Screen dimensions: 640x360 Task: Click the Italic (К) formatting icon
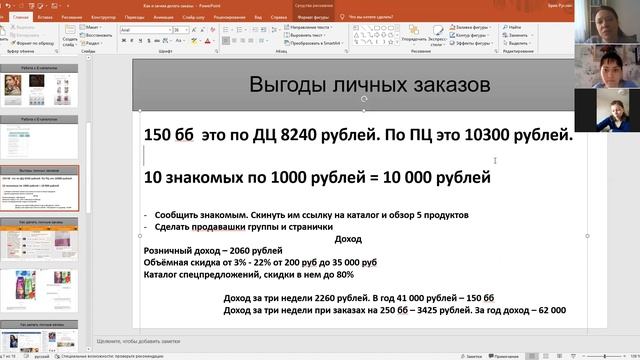pyautogui.click(x=132, y=40)
